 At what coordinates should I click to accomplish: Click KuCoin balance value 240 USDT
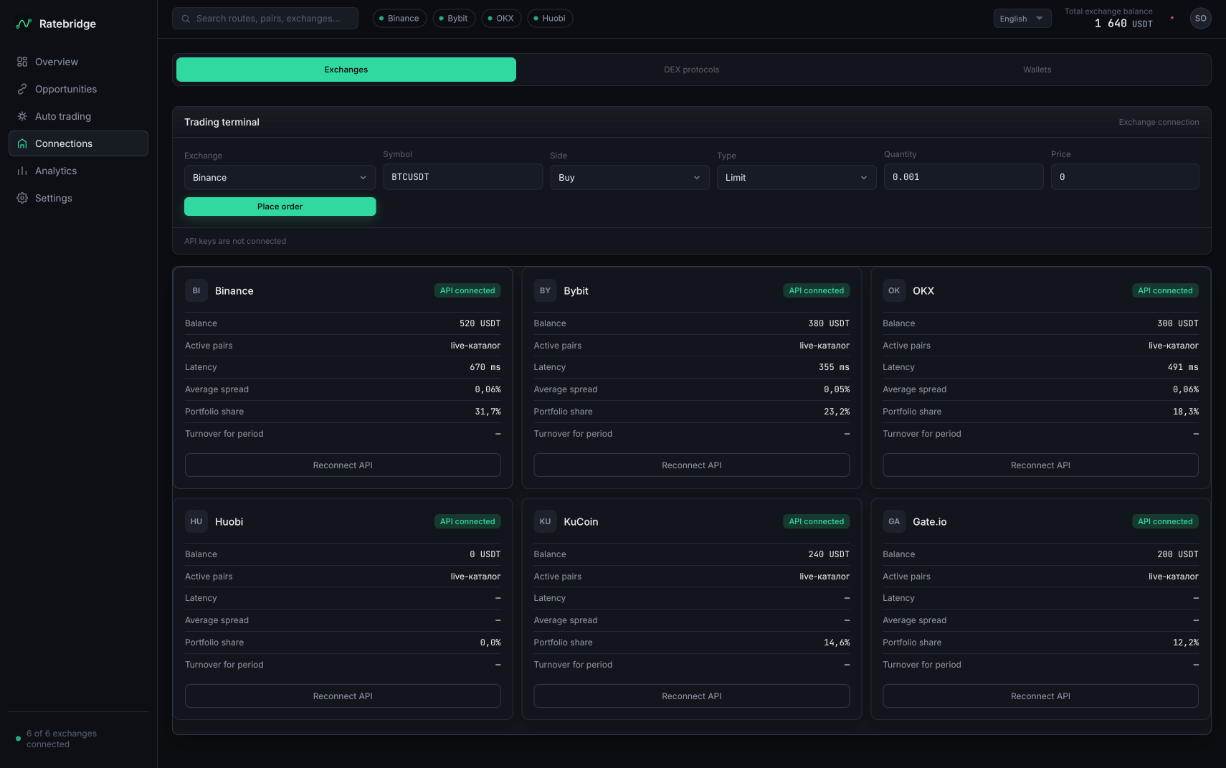click(x=829, y=554)
